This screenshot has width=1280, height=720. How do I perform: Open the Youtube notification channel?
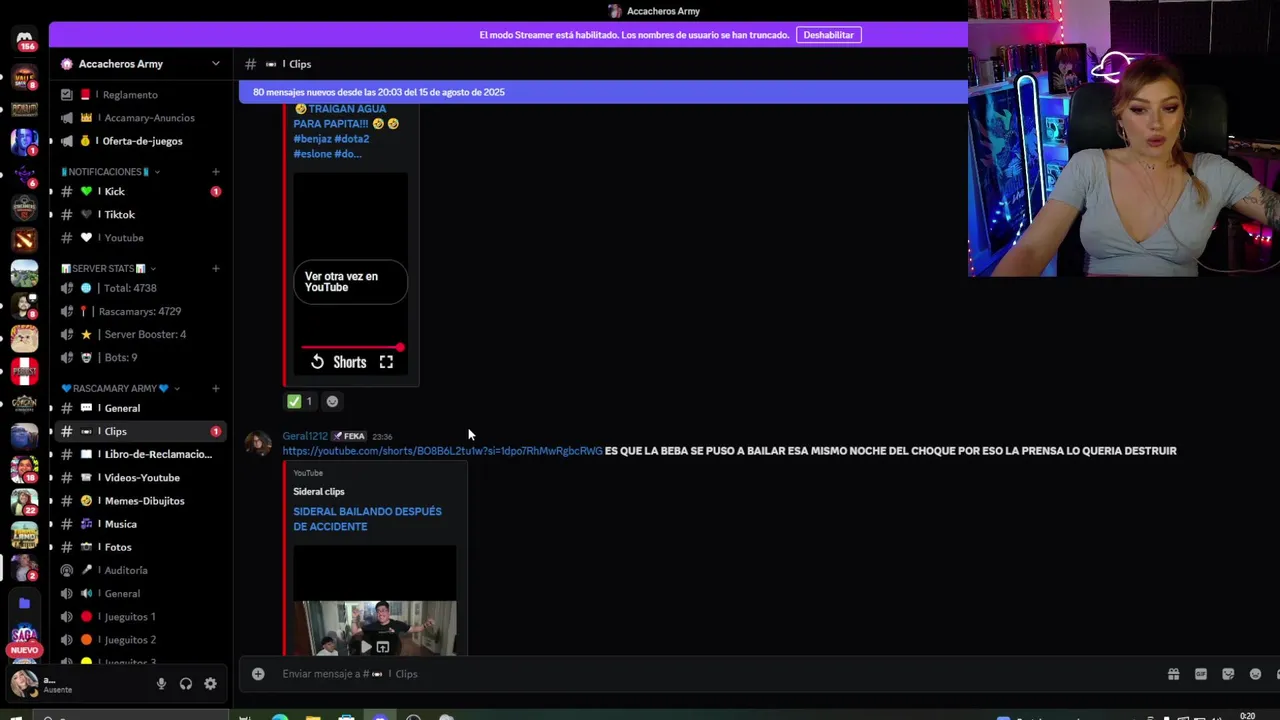[x=141, y=238]
